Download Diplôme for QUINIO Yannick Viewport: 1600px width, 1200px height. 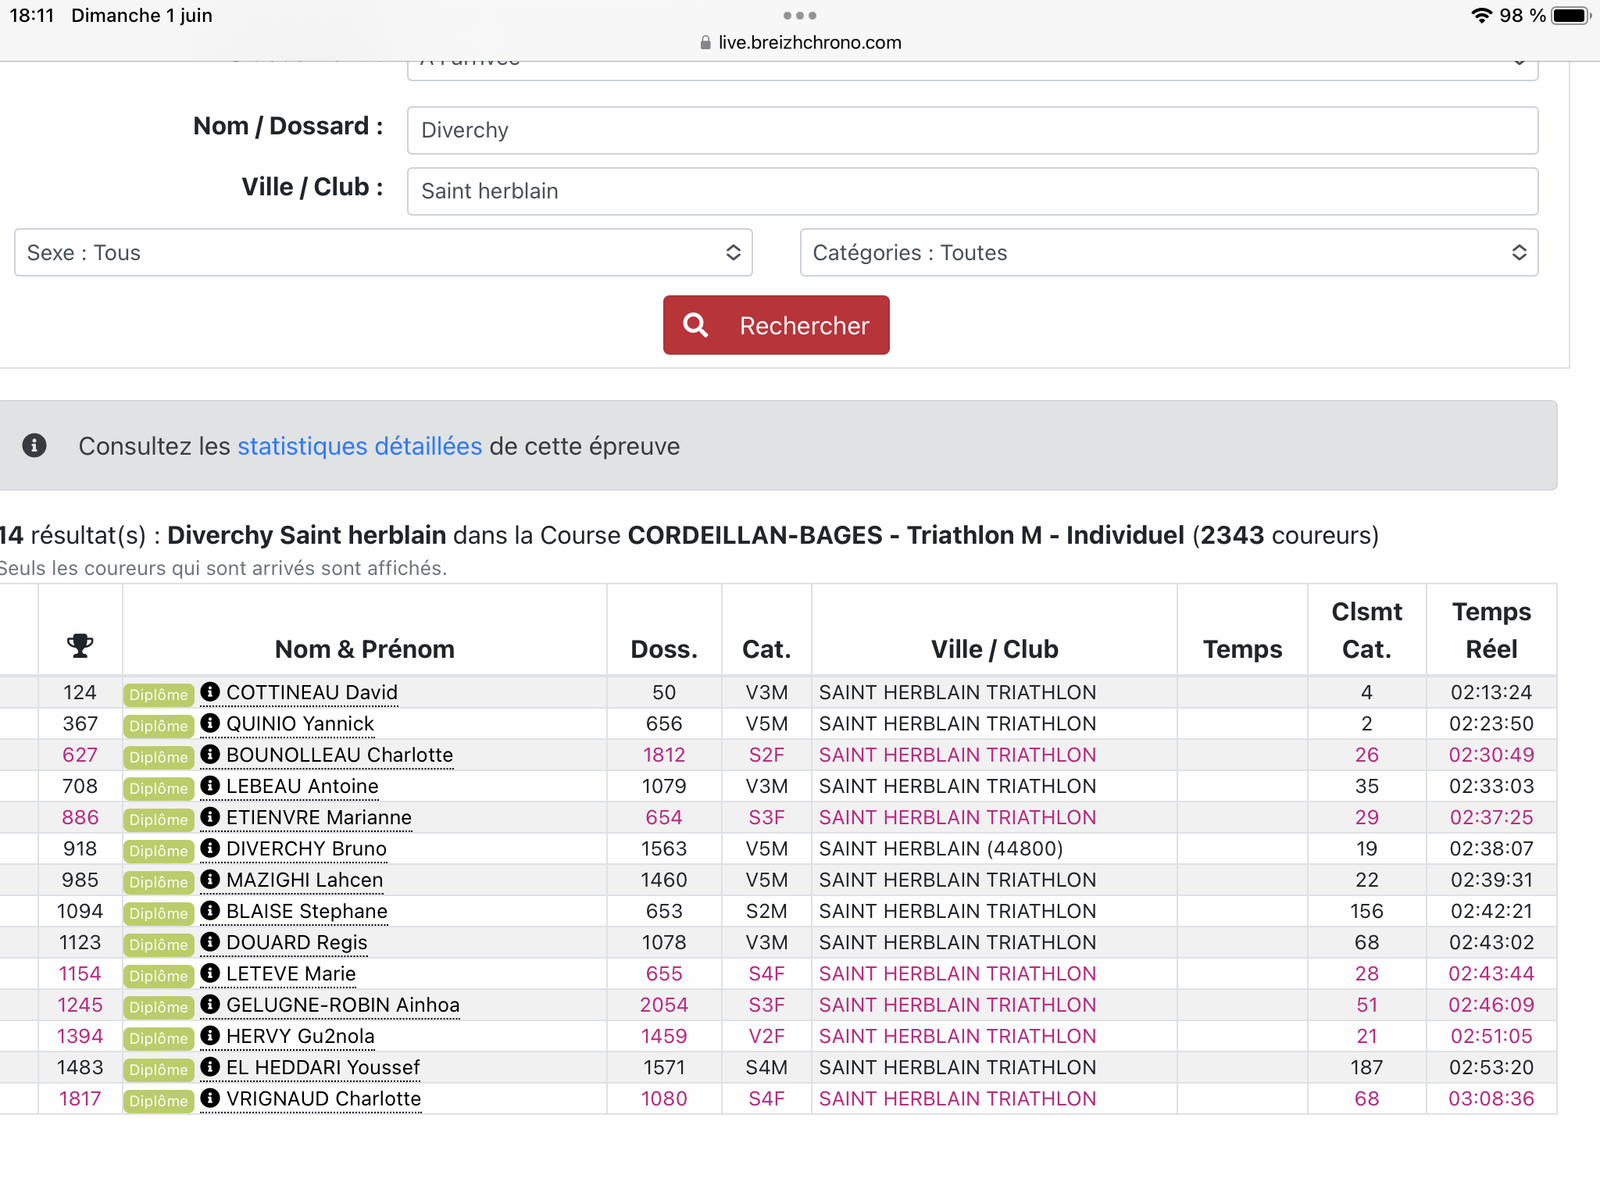pos(158,725)
